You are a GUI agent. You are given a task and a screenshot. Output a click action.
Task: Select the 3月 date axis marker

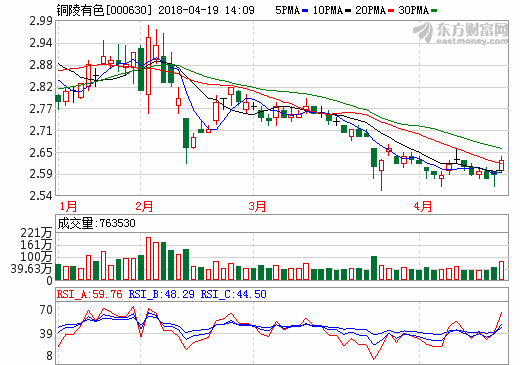[x=257, y=206]
